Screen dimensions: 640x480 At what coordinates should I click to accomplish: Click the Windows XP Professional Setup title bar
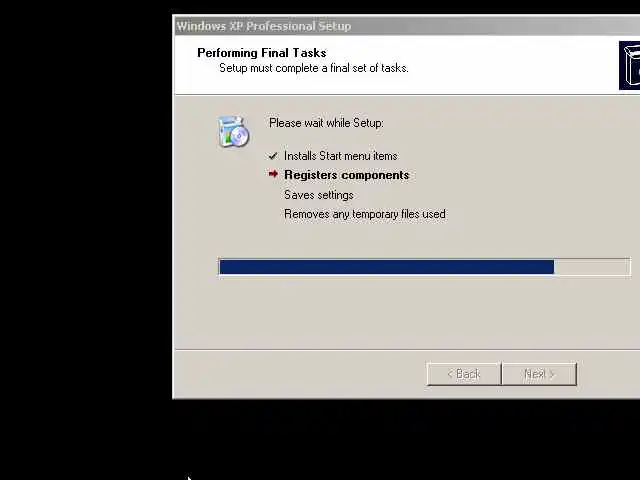click(406, 26)
